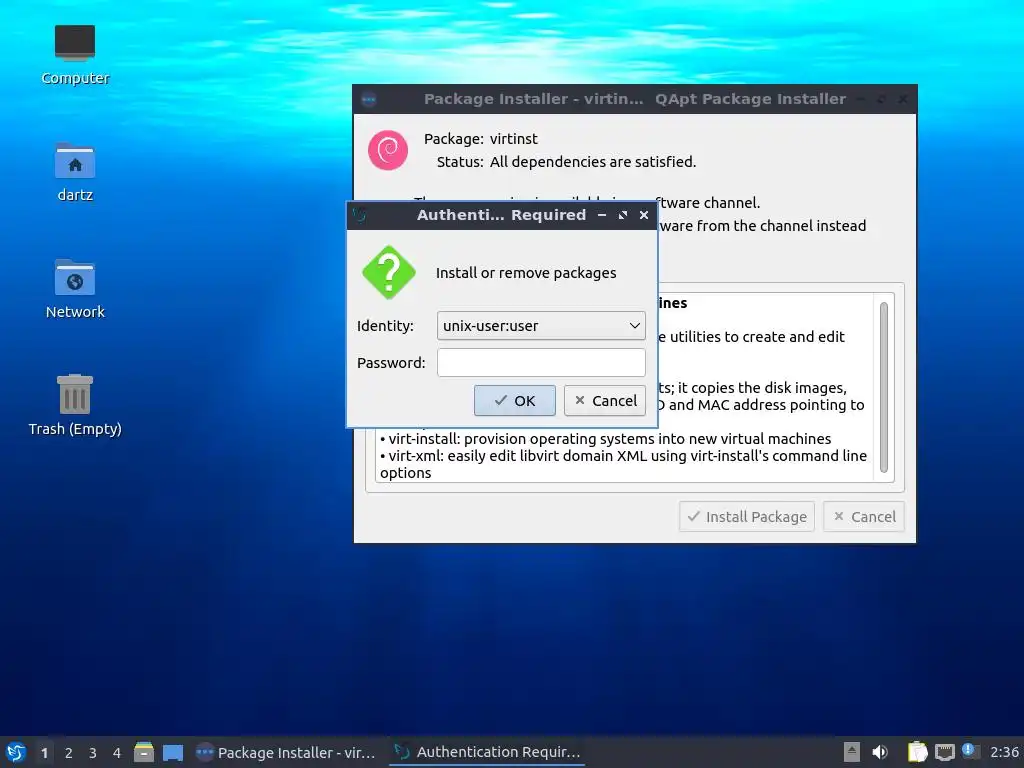The image size is (1024, 768).
Task: Open the Lubuntu start menu
Action: (16, 752)
